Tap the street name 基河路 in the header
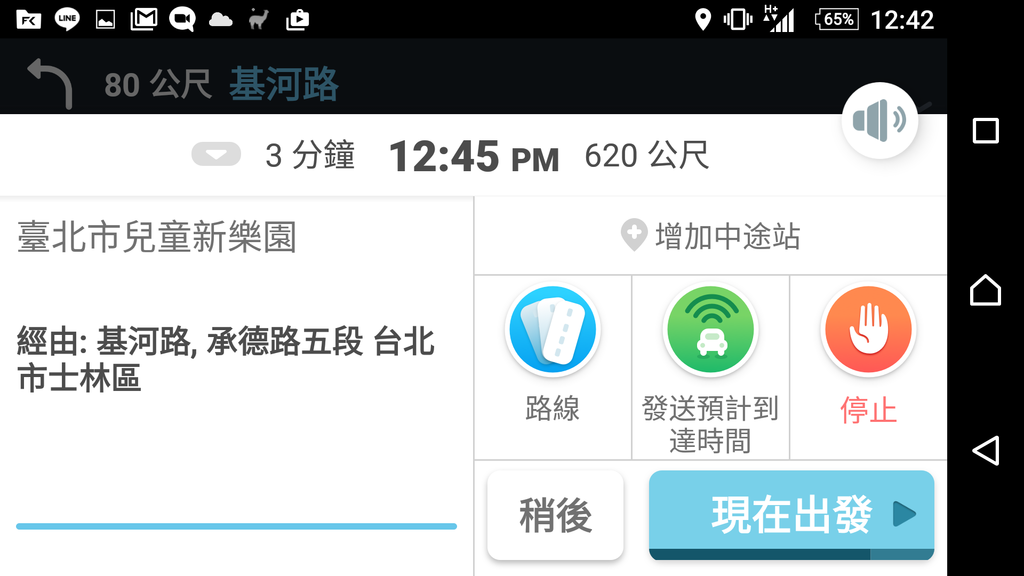Screen dimensions: 1024x576 [283, 84]
